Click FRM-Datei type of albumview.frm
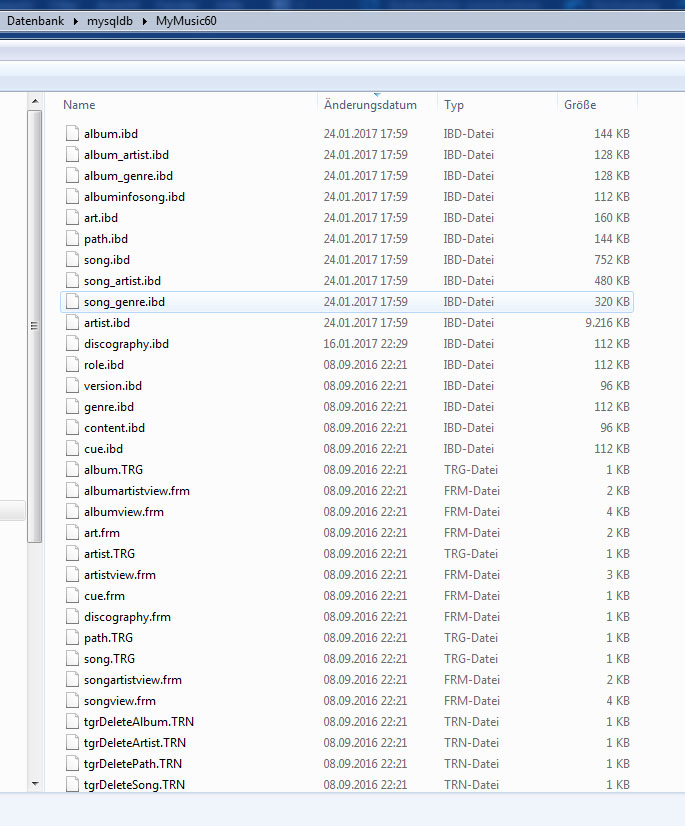Viewport: 685px width, 826px height. point(472,512)
